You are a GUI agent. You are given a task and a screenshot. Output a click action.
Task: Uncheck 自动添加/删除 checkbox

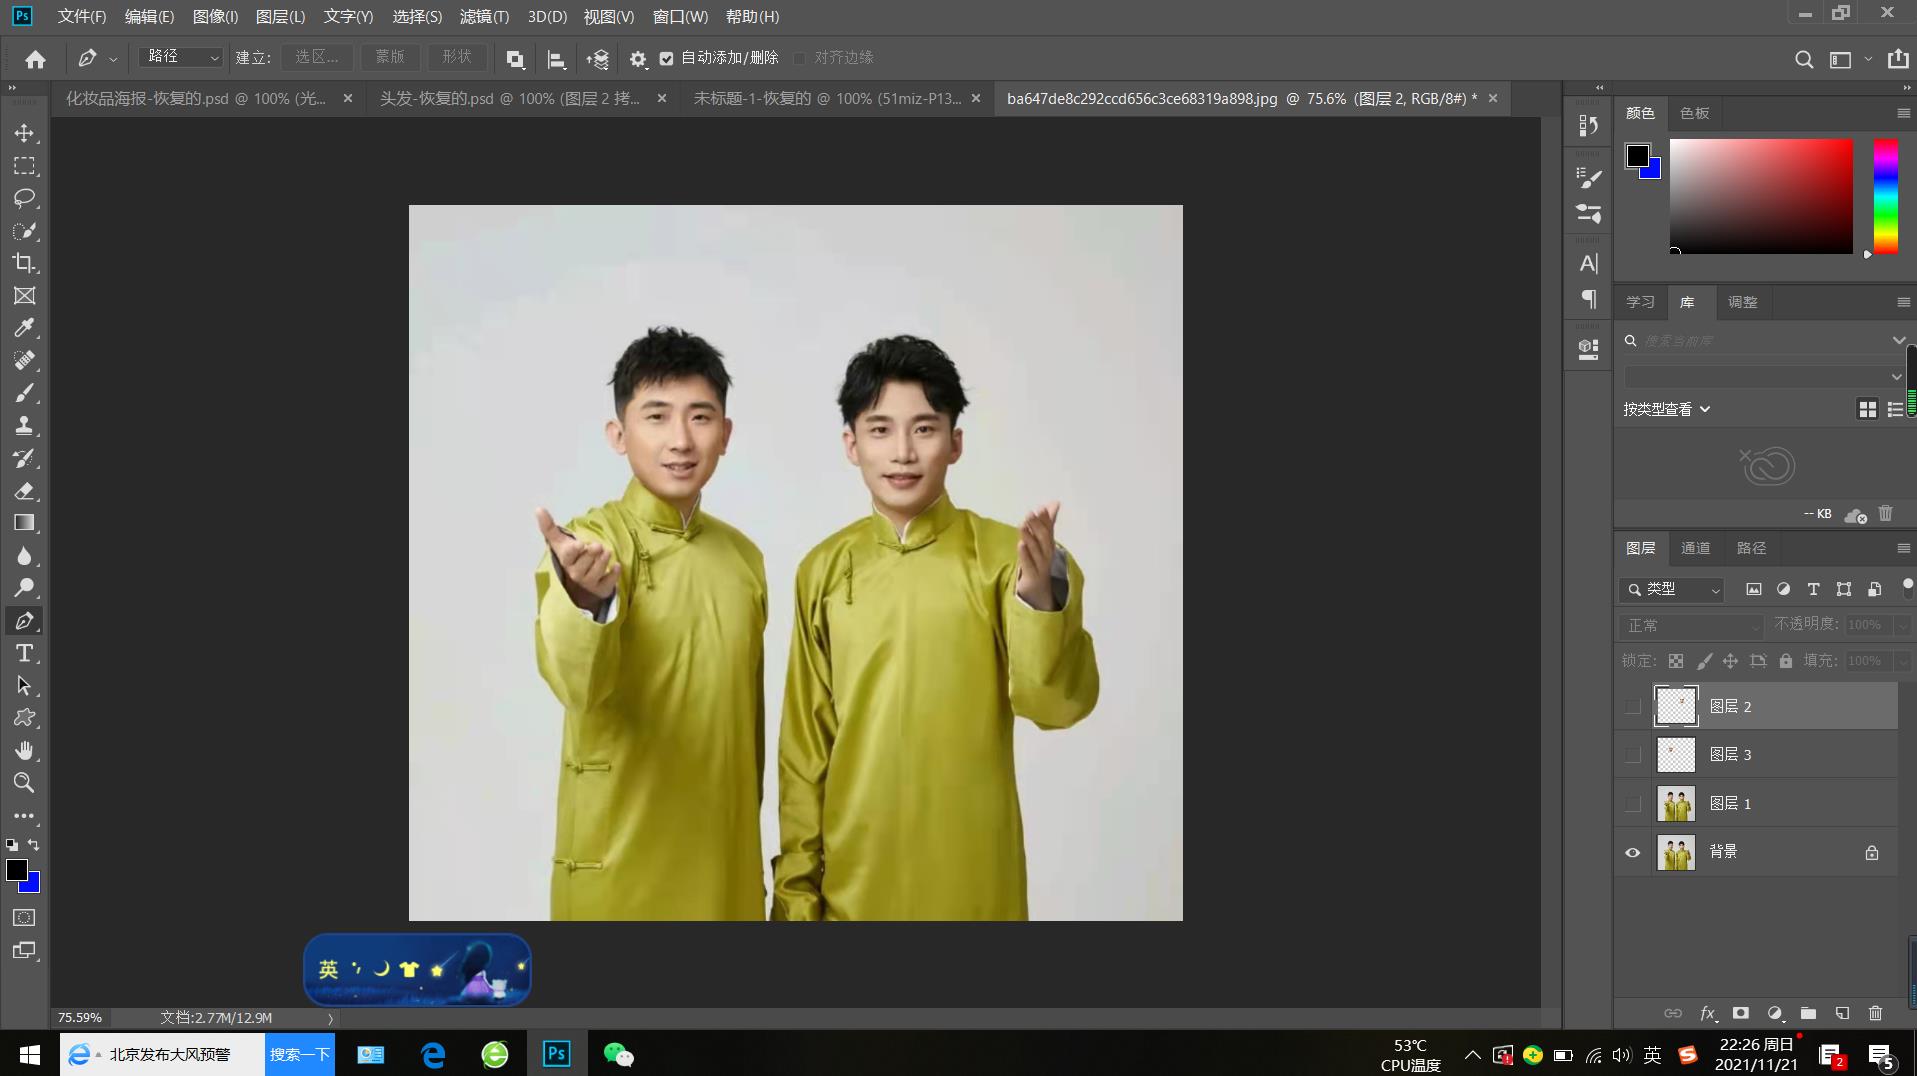tap(667, 58)
